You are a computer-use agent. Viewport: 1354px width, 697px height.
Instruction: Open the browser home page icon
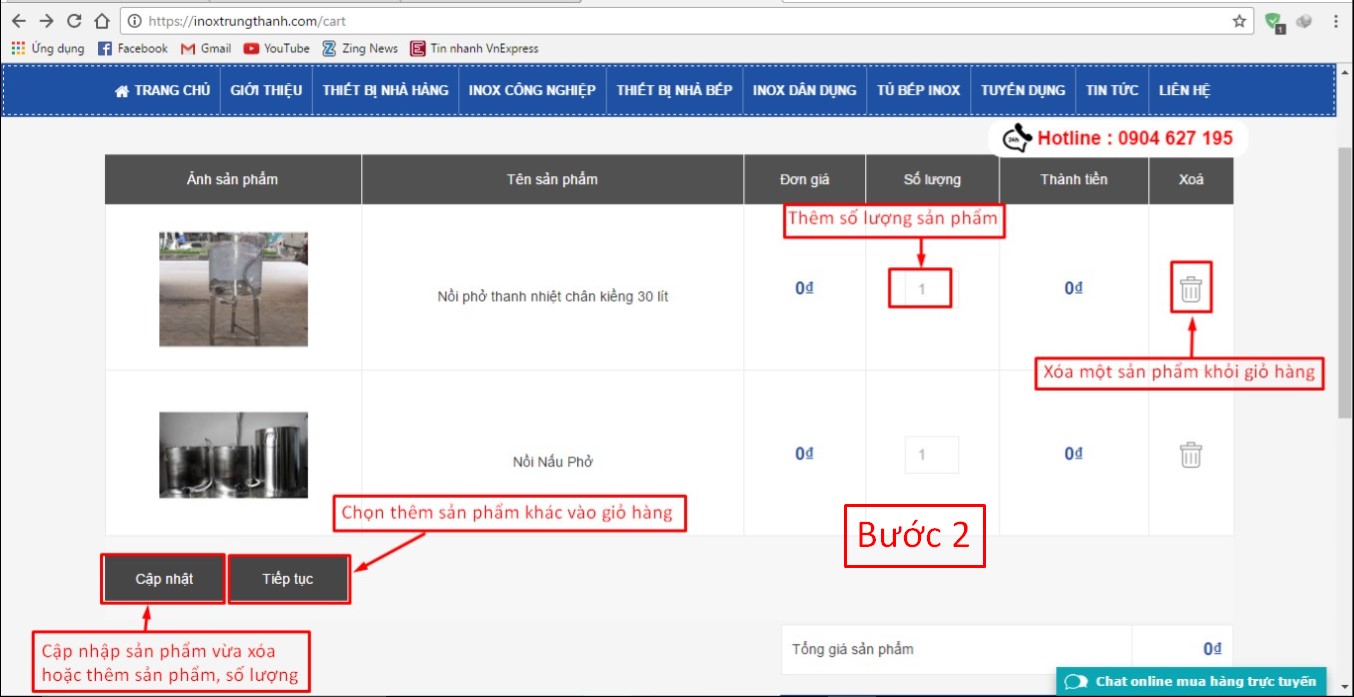point(101,21)
